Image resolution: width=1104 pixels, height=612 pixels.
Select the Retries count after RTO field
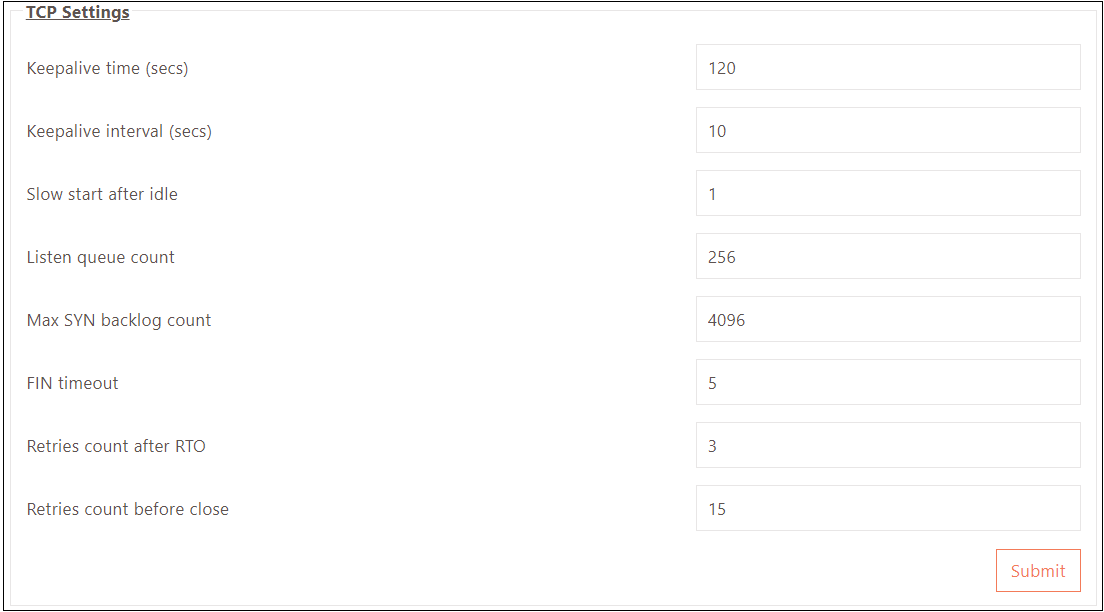(x=887, y=446)
